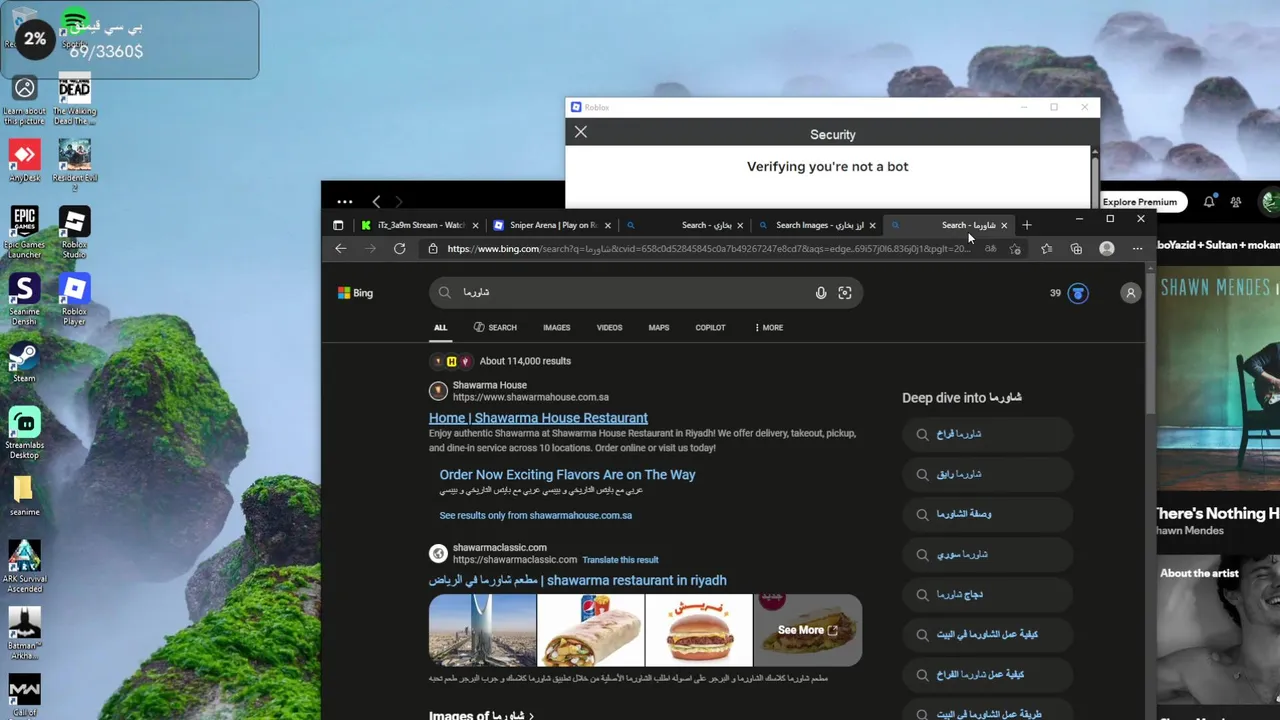This screenshot has width=1280, height=720.
Task: Expand Images of شاورما section
Action: point(481,716)
